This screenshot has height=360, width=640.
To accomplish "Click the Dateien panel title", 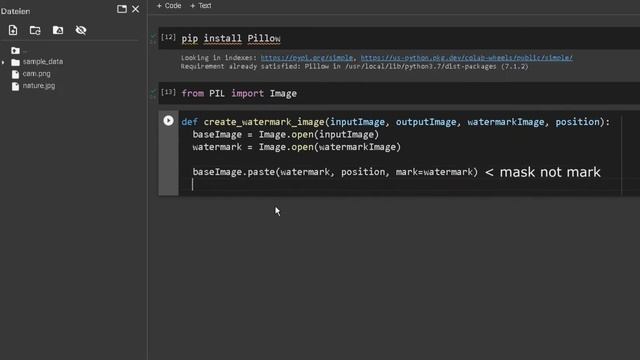I will tap(16, 11).
